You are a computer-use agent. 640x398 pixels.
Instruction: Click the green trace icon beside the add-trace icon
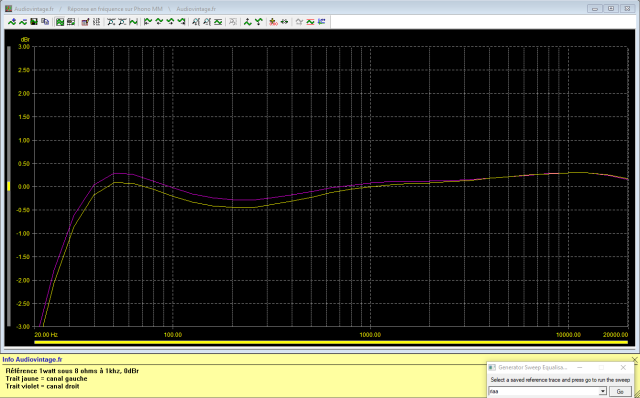click(x=23, y=22)
